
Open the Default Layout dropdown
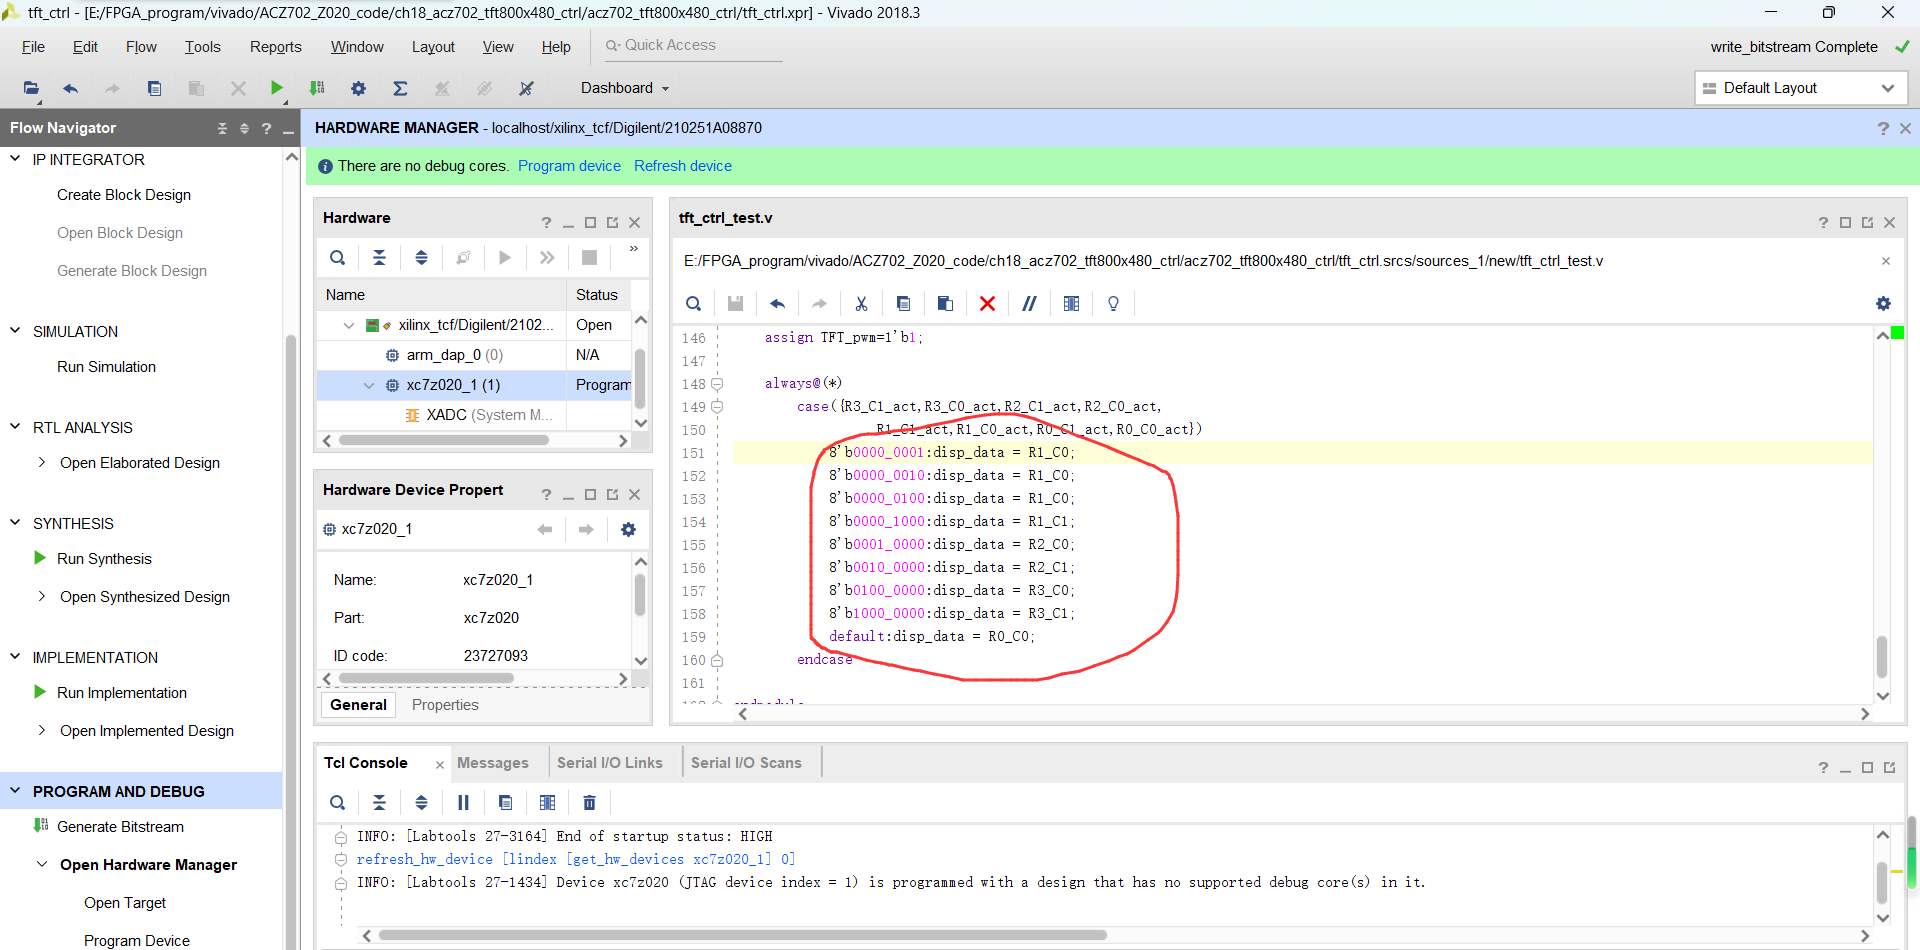click(x=1800, y=88)
